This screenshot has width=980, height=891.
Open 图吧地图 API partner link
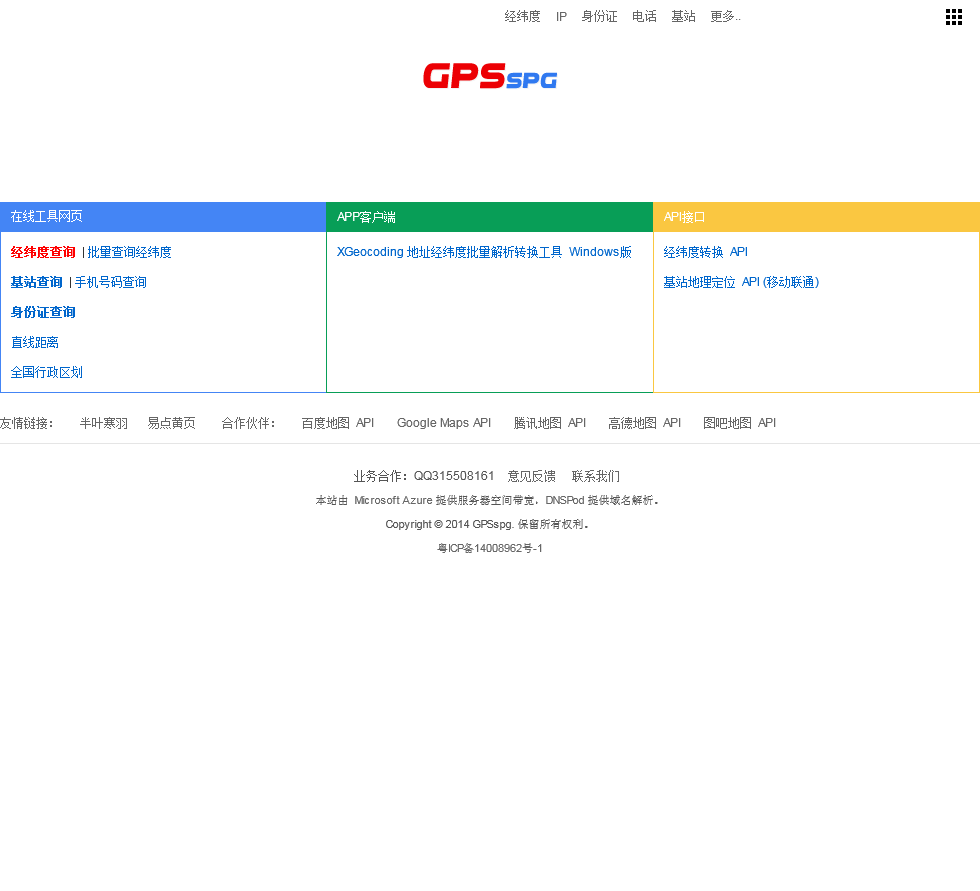coord(739,423)
